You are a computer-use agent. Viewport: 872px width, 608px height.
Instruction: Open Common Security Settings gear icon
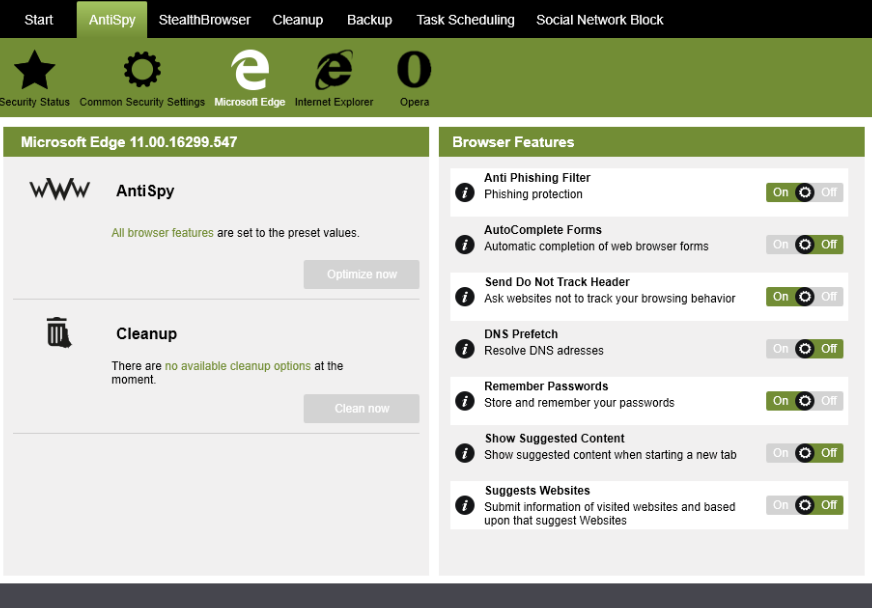(142, 70)
